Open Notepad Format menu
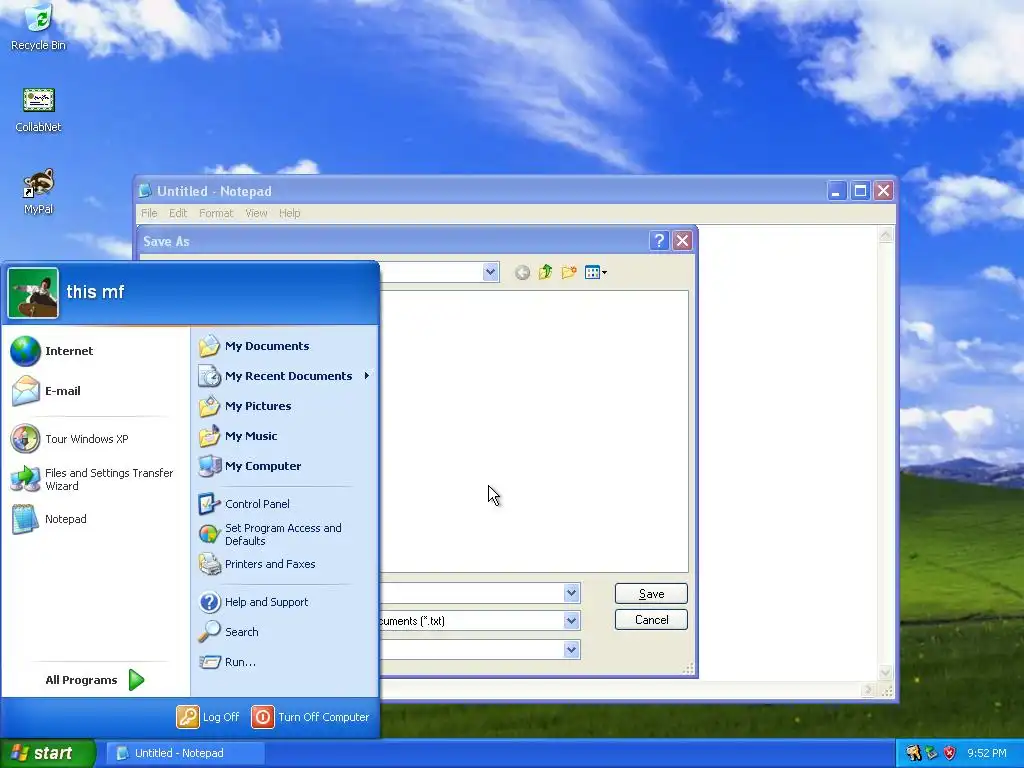Viewport: 1024px width, 768px height. click(x=216, y=213)
